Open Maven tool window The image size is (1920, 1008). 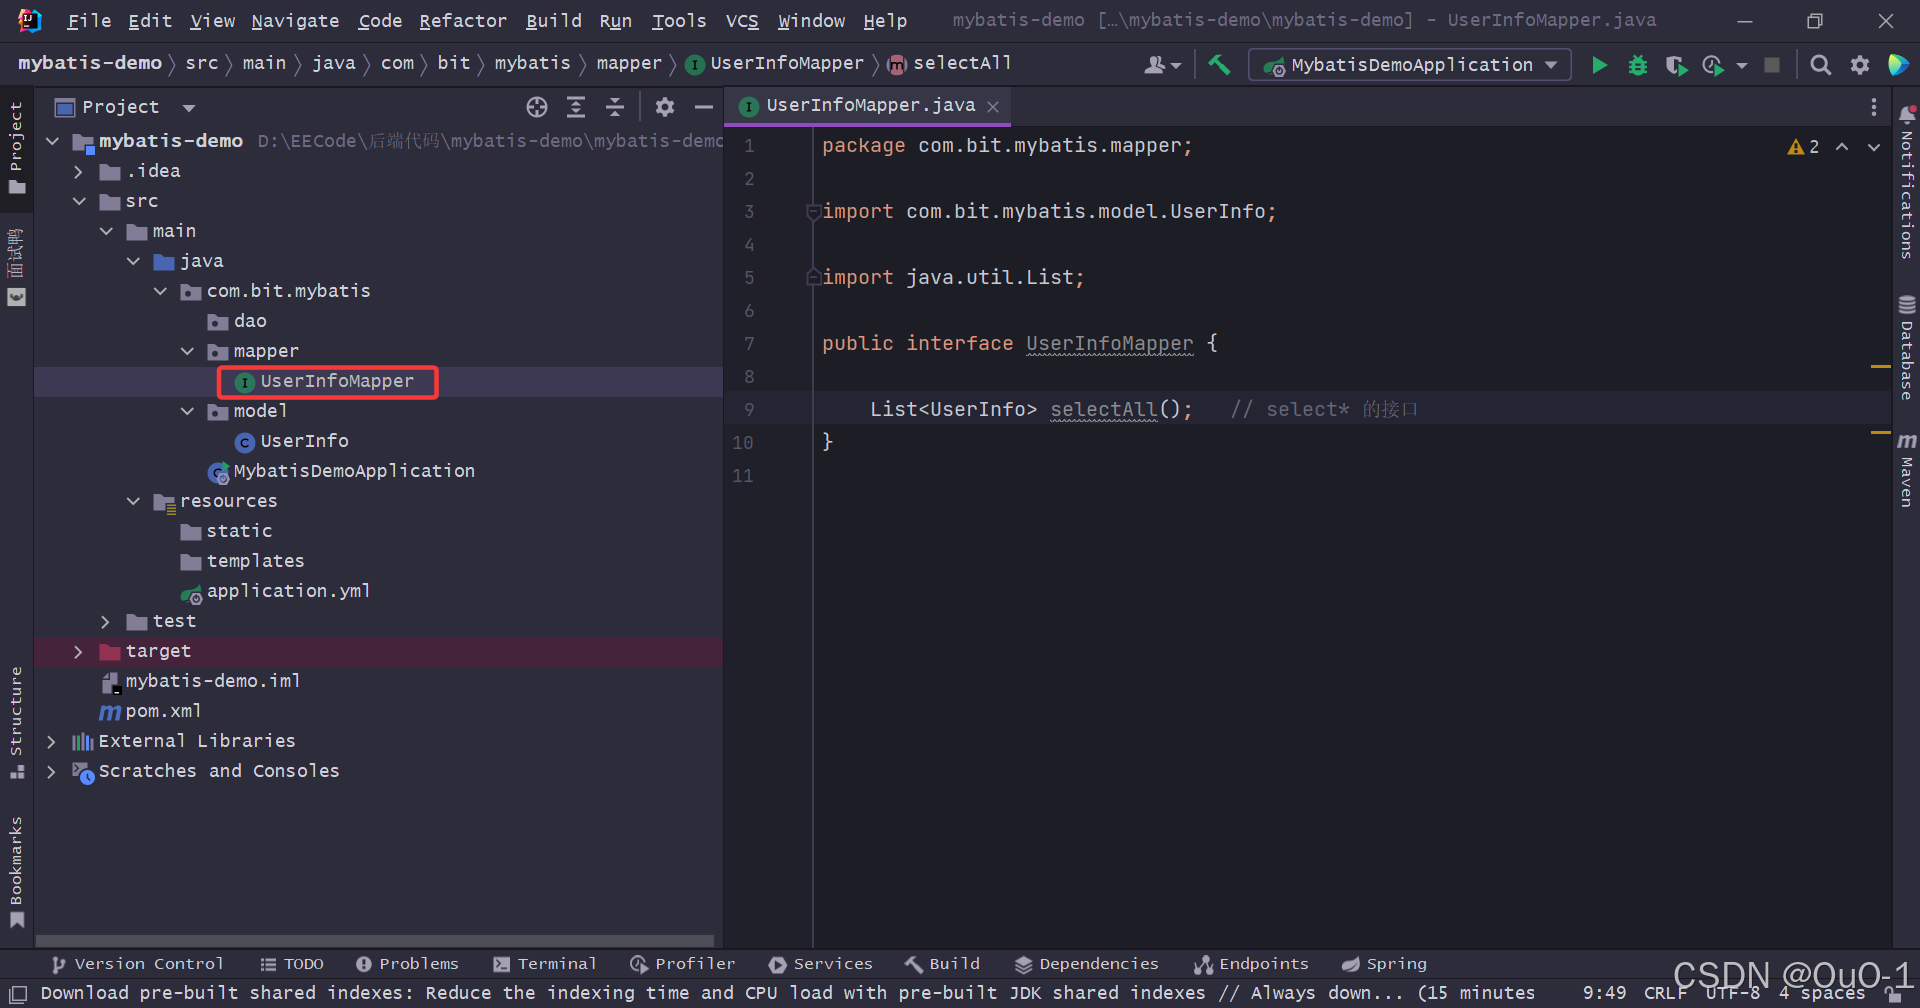tap(1907, 470)
